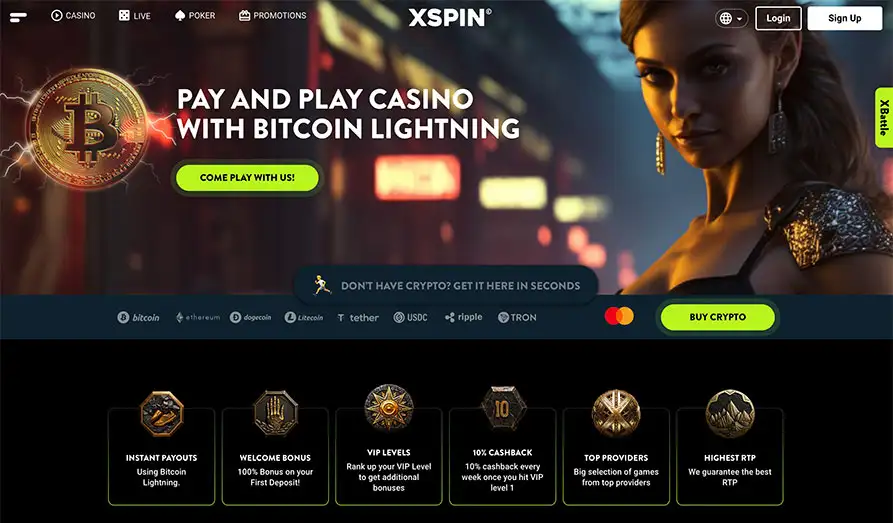
Task: Click the Welcome Bonus hand badge icon
Action: pos(276,414)
